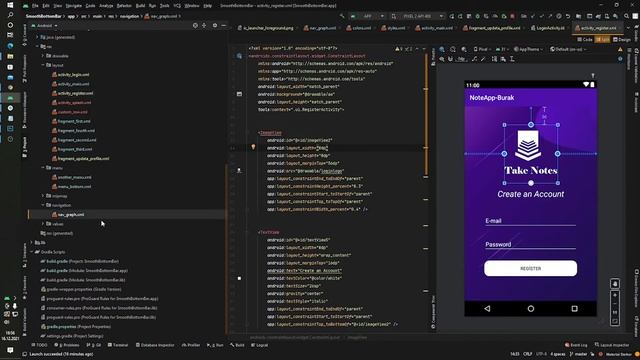The width and height of the screenshot is (640, 360).
Task: Collapse the menu folder
Action: [x=43, y=168]
